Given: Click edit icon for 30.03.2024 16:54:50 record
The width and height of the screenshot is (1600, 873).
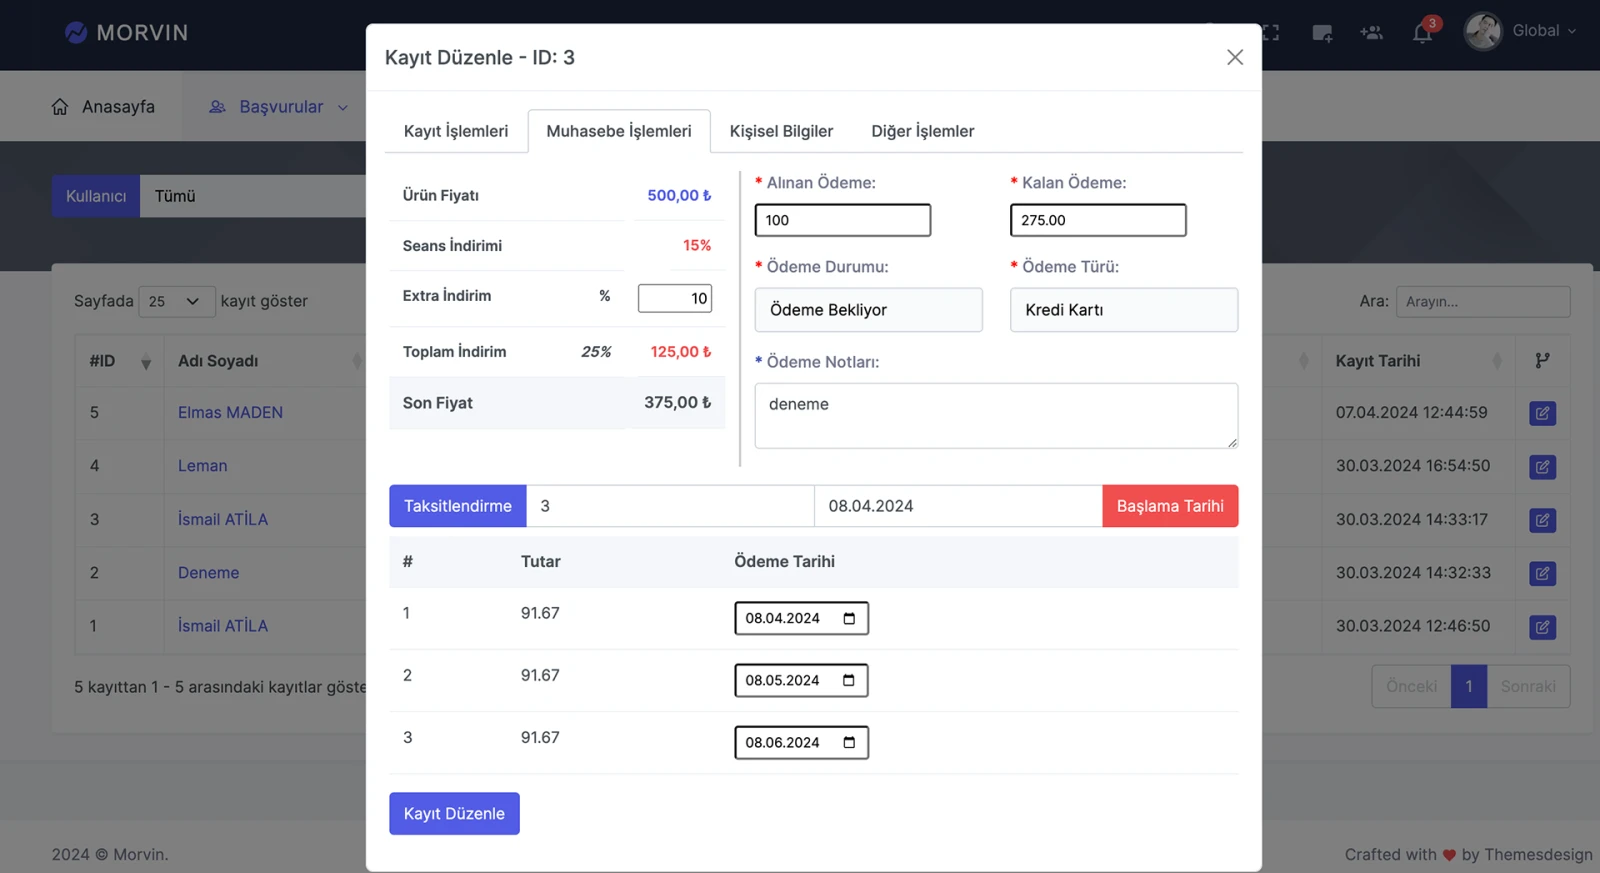Looking at the screenshot, I should pos(1542,467).
